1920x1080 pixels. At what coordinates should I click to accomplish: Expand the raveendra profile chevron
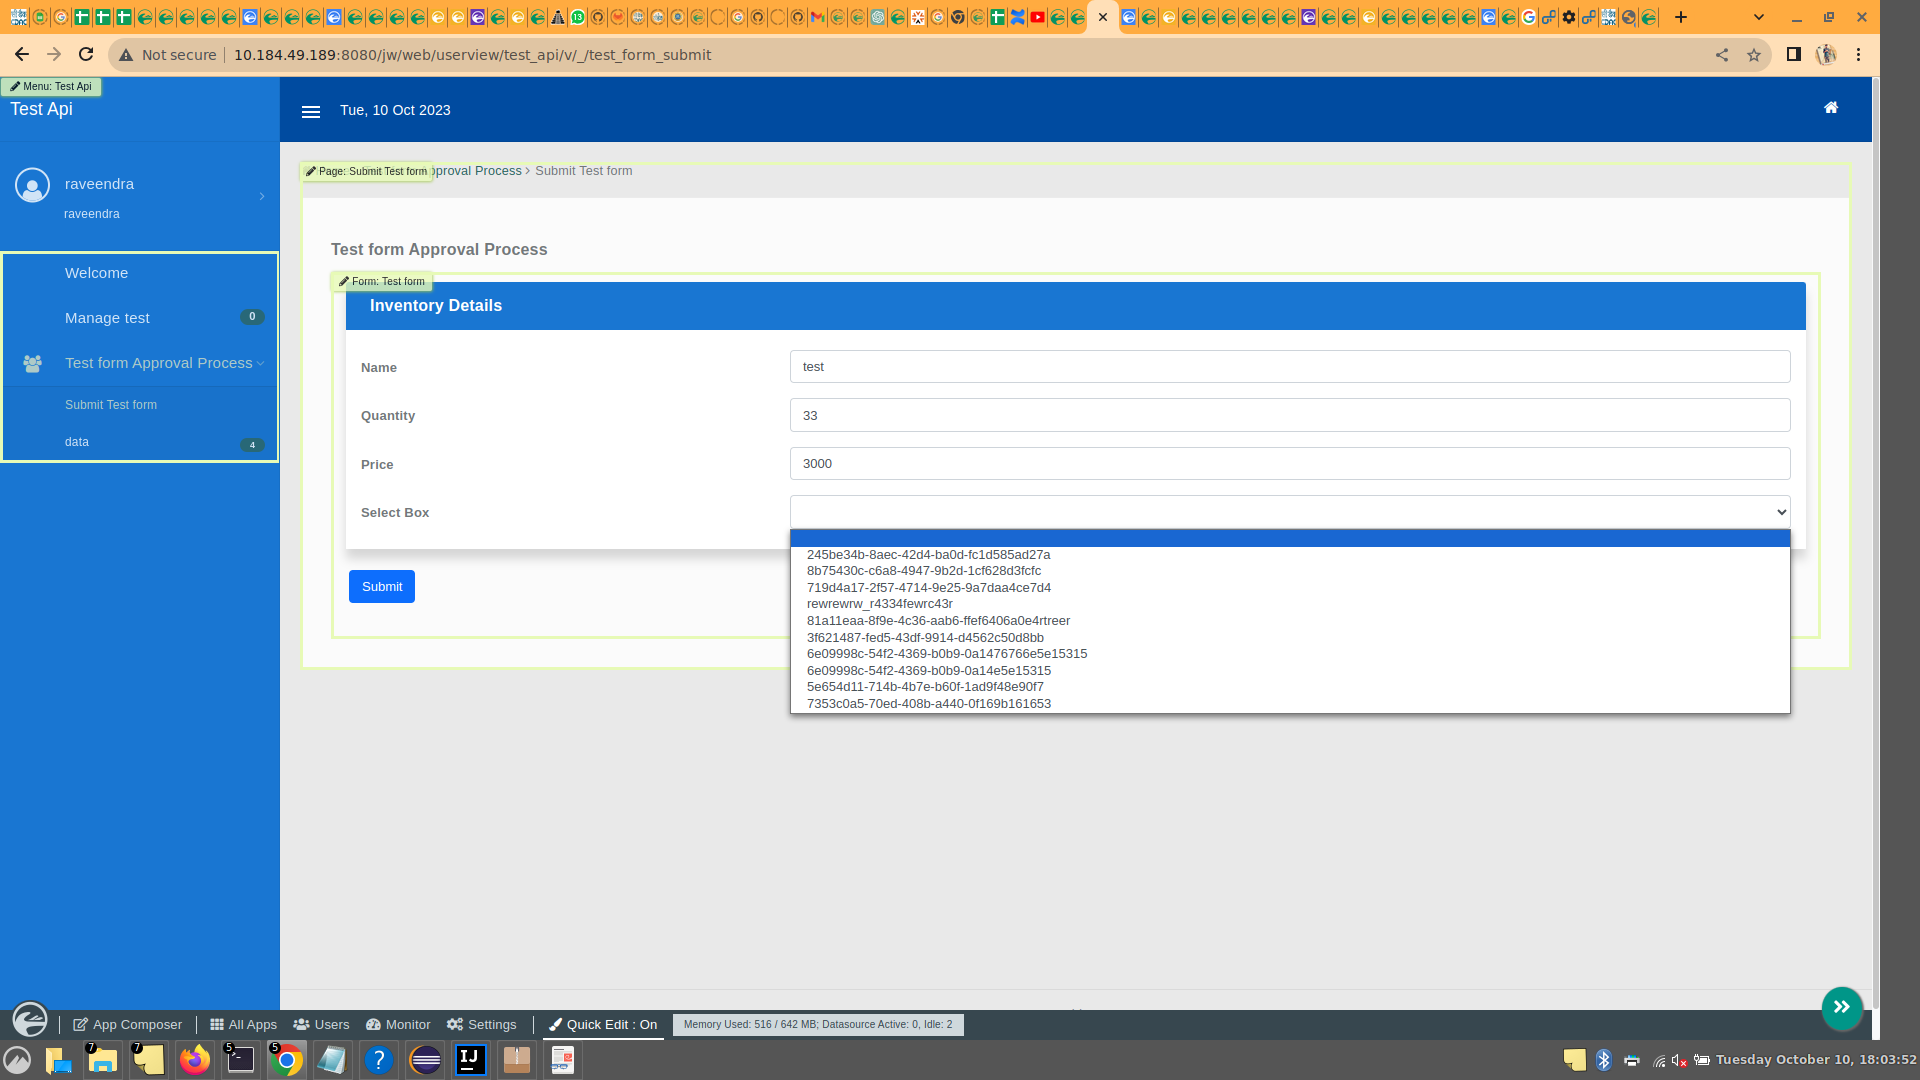click(262, 196)
